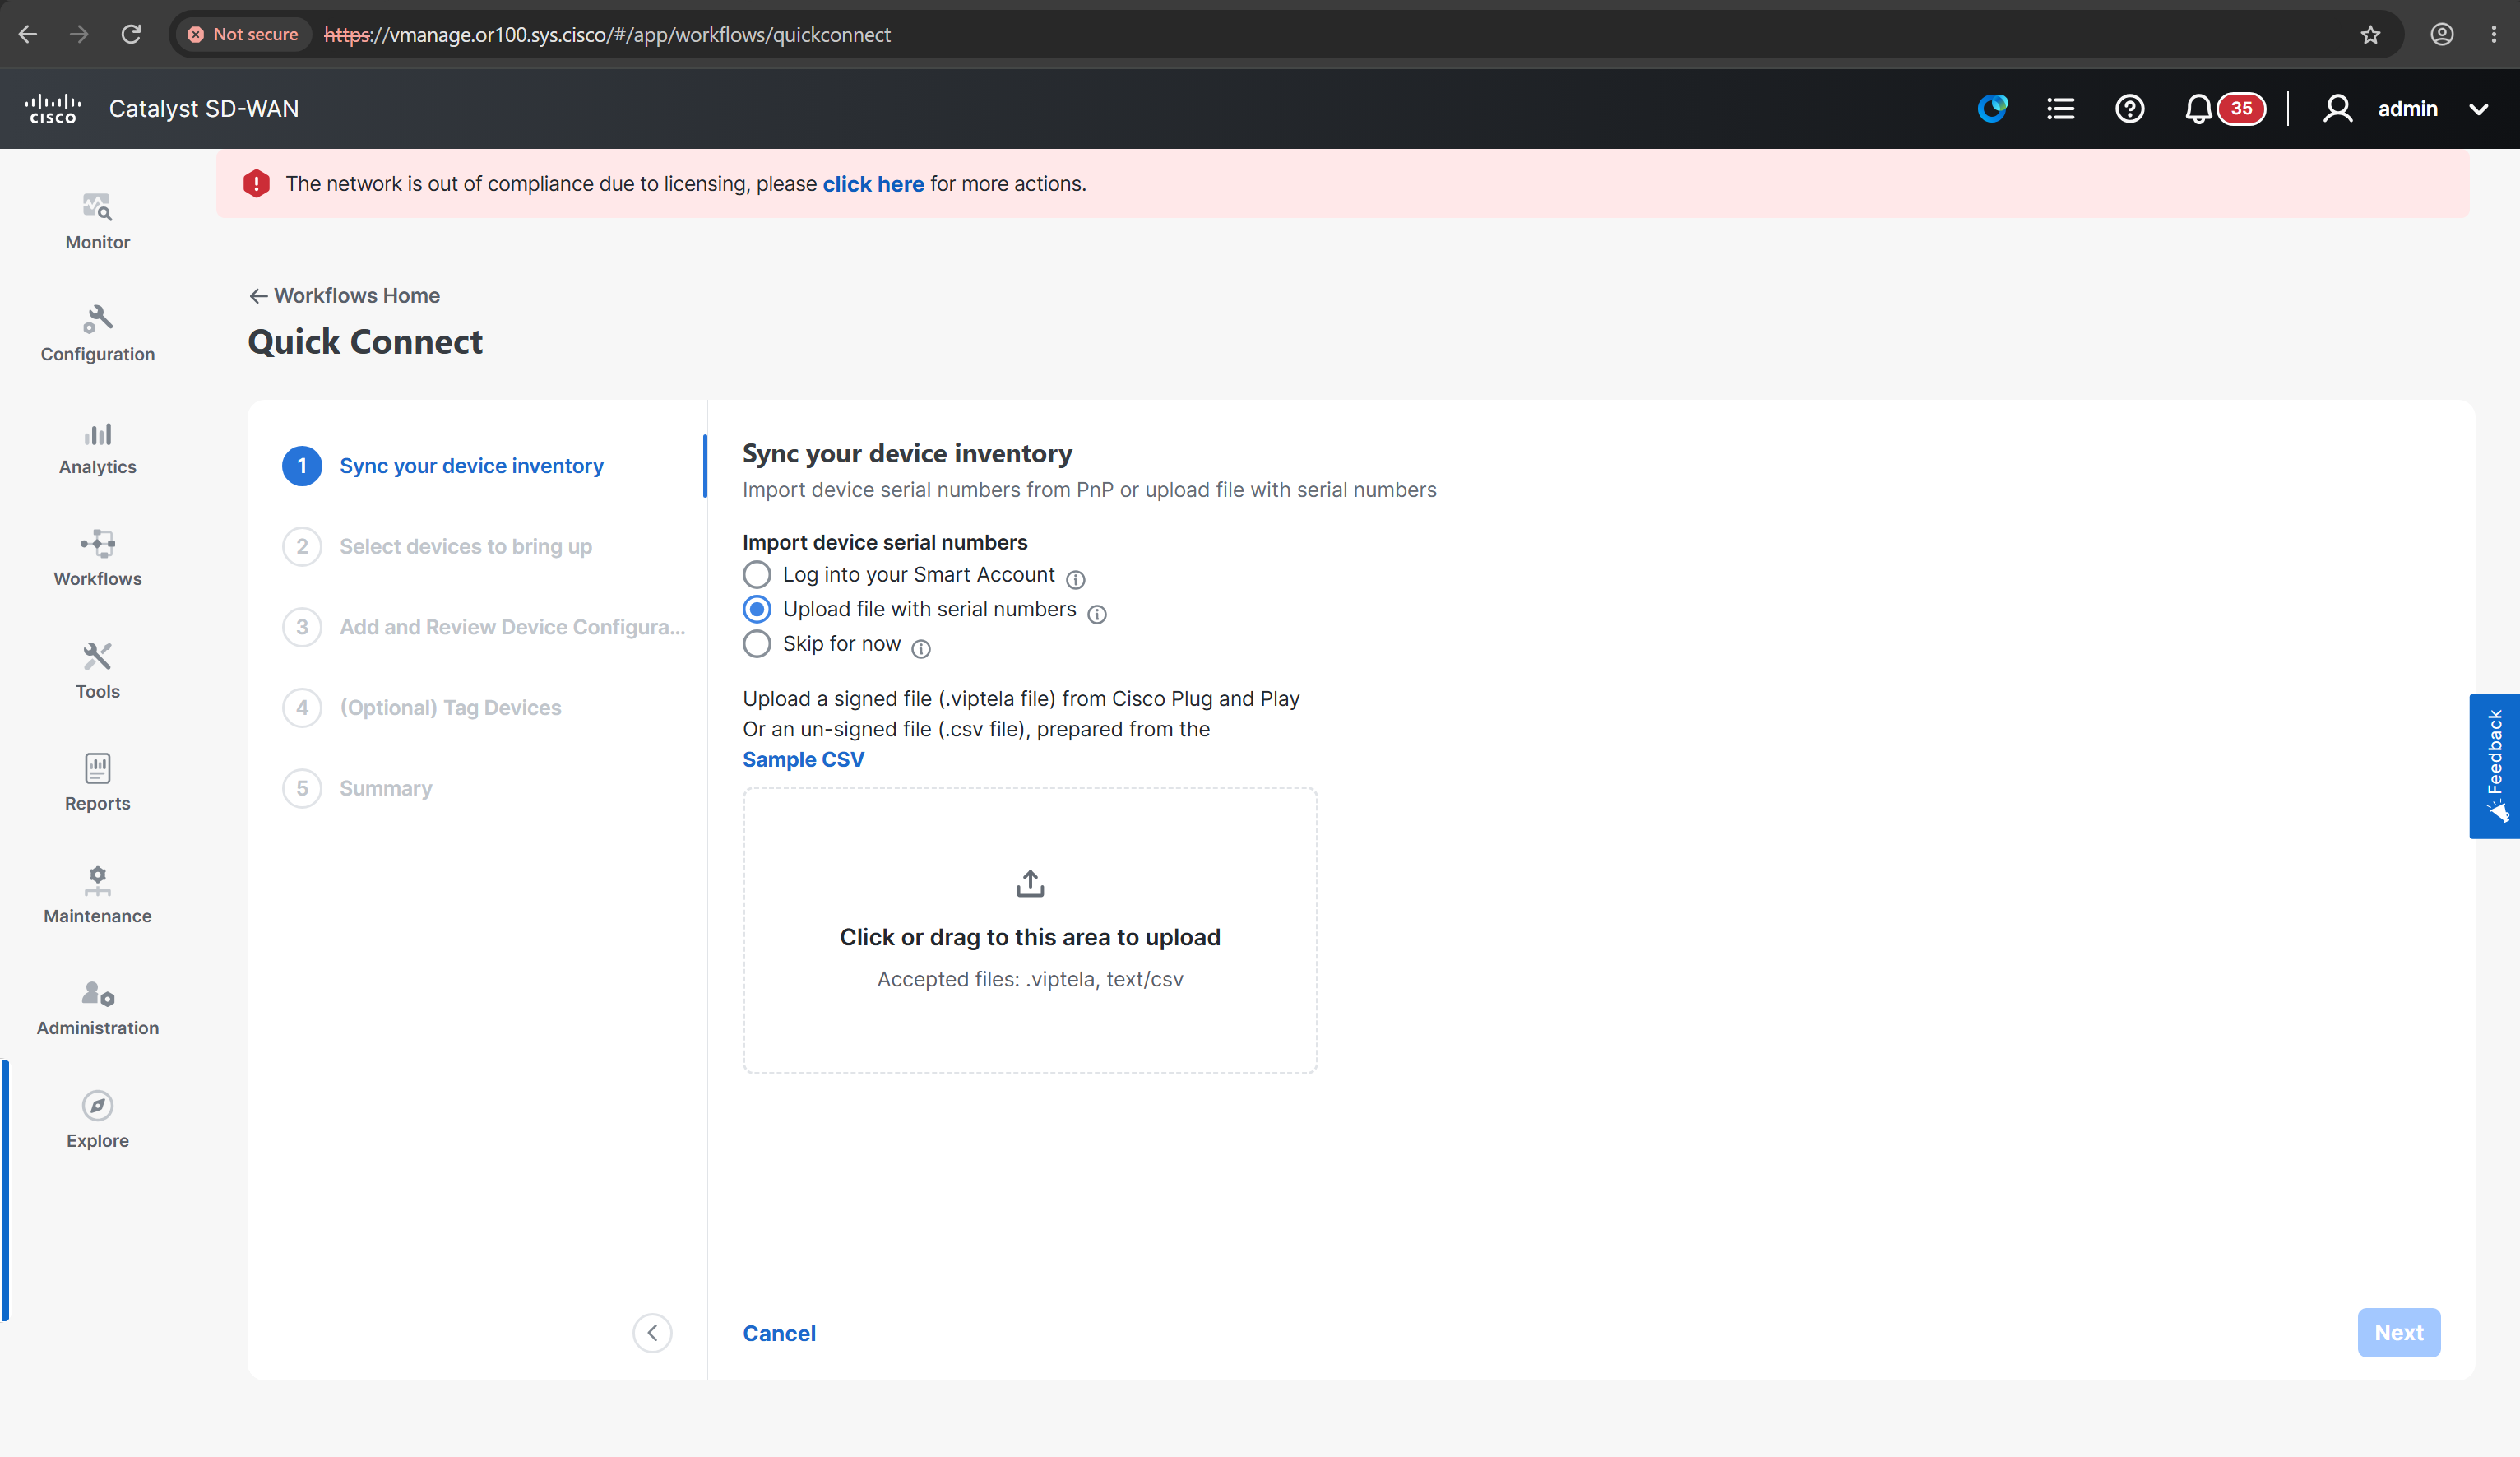Show info for Skip for now option
2520x1457 pixels.
coord(921,649)
